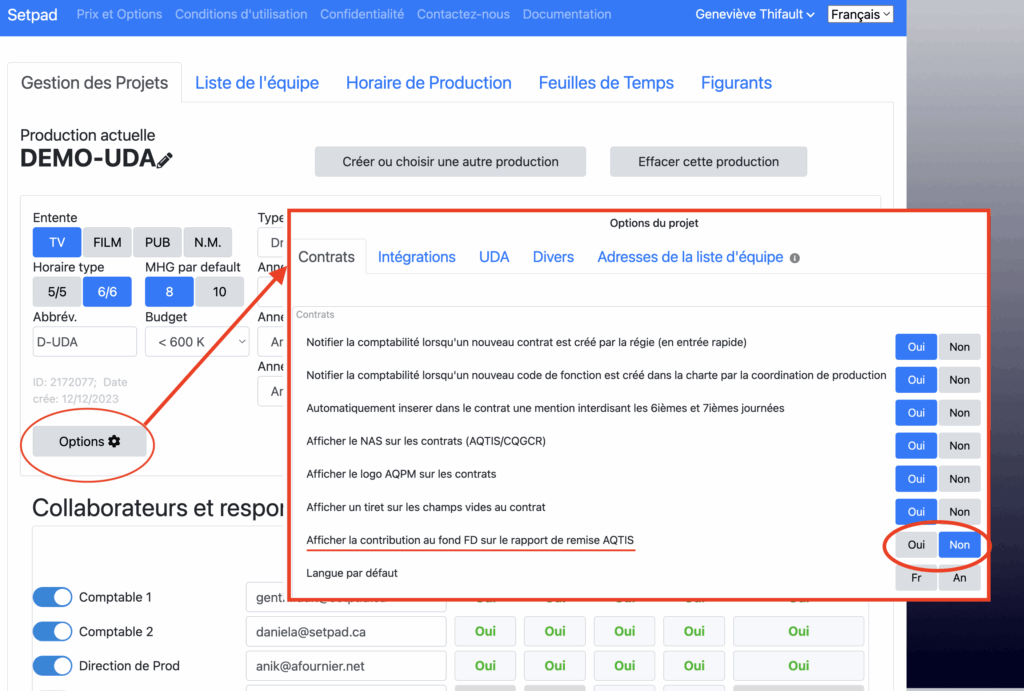Toggle the Comptable 1 switch

tap(52, 597)
